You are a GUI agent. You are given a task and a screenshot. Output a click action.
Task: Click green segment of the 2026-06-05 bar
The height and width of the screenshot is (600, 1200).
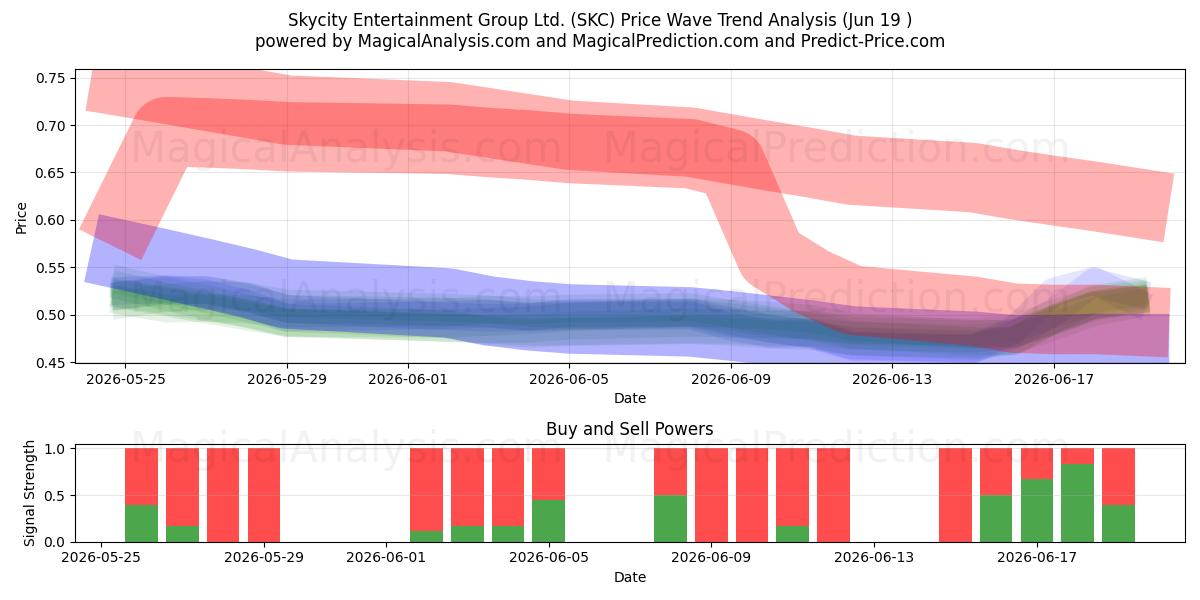(549, 521)
